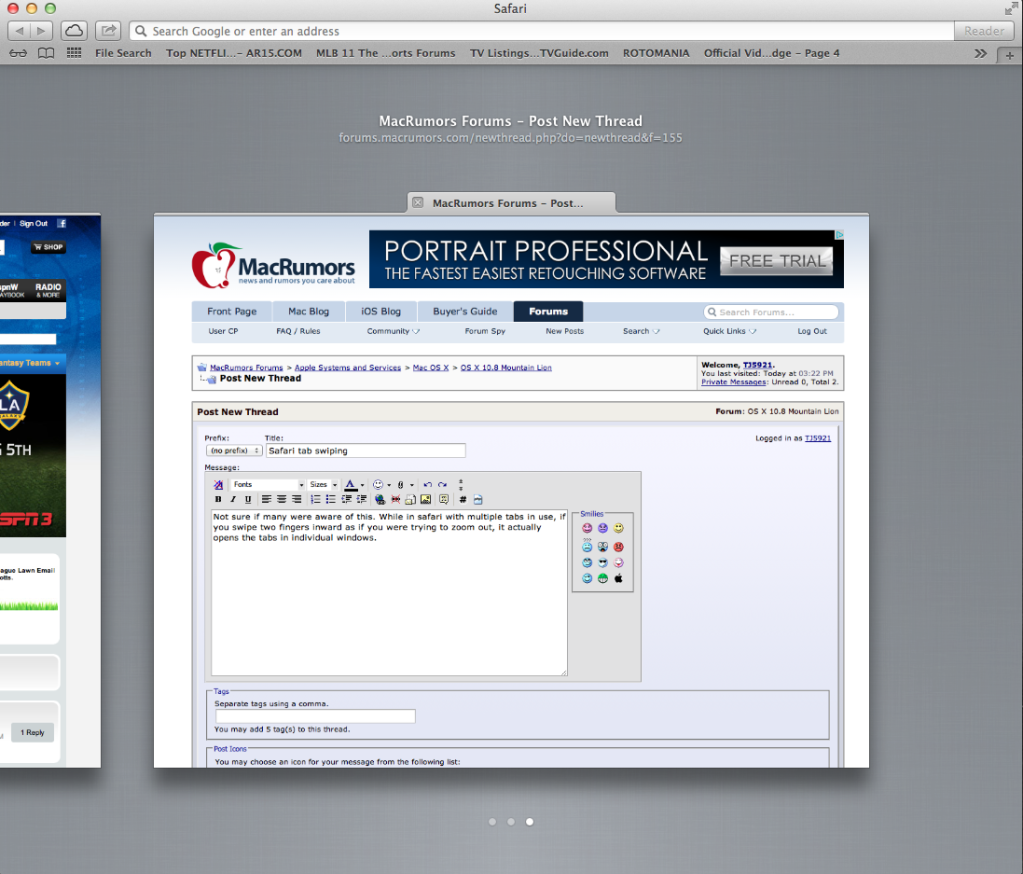
Task: Expand the Search menu in navbar
Action: 641,331
